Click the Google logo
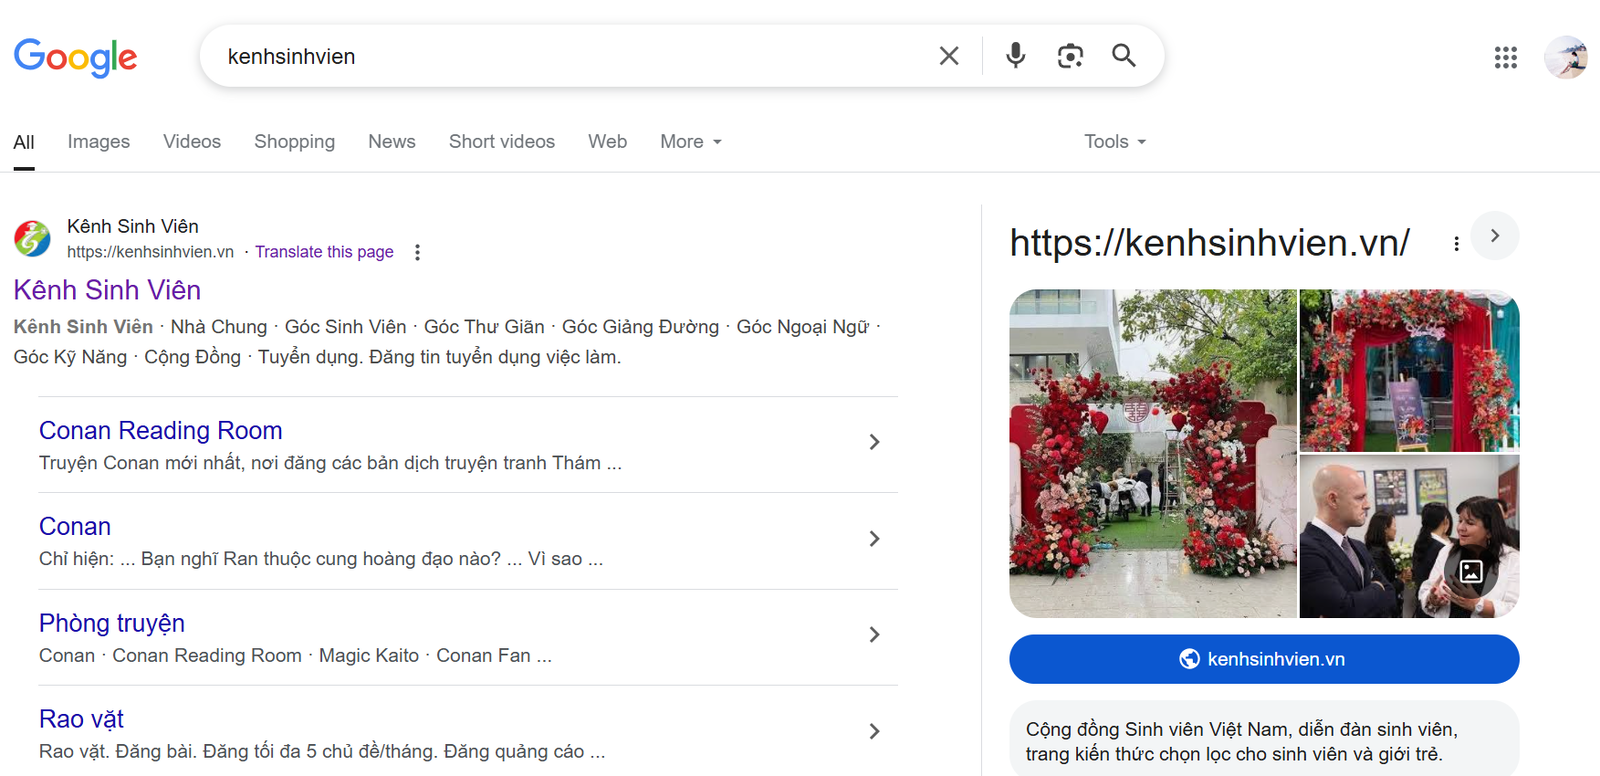The image size is (1600, 776). click(76, 57)
